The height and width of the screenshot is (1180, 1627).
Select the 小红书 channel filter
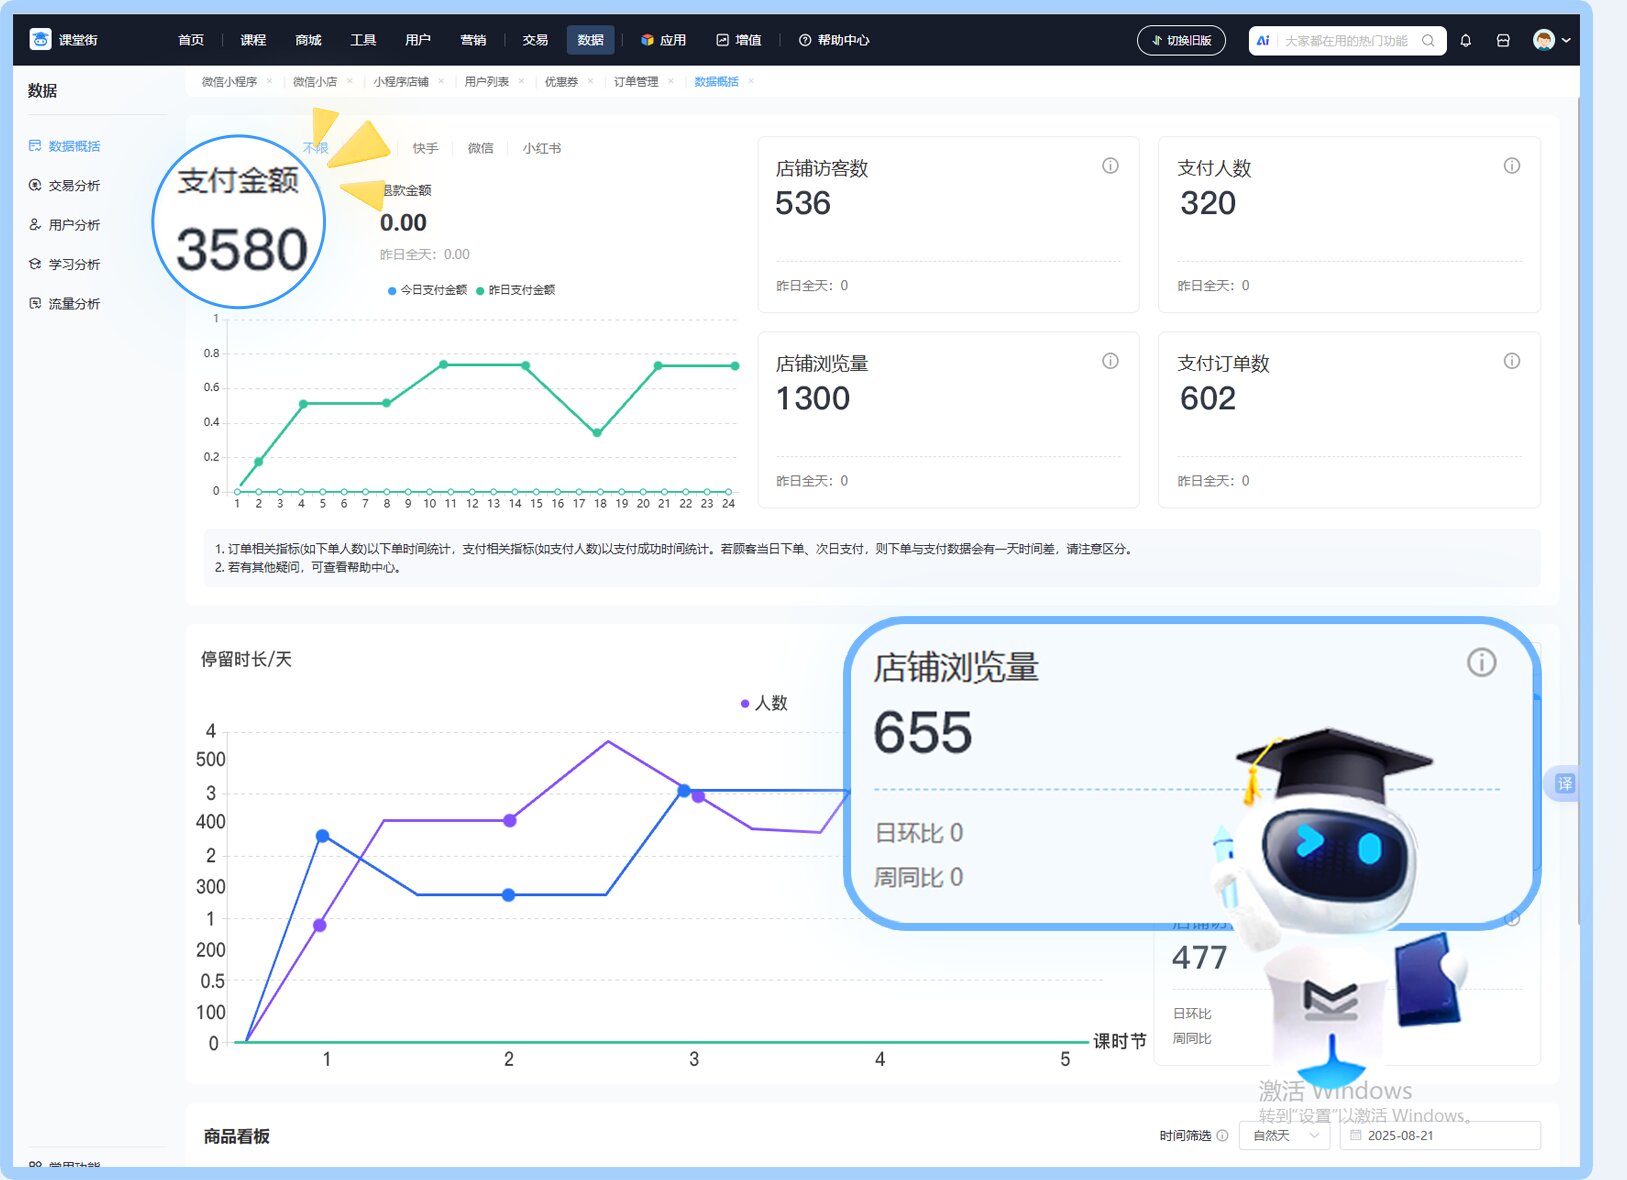542,148
